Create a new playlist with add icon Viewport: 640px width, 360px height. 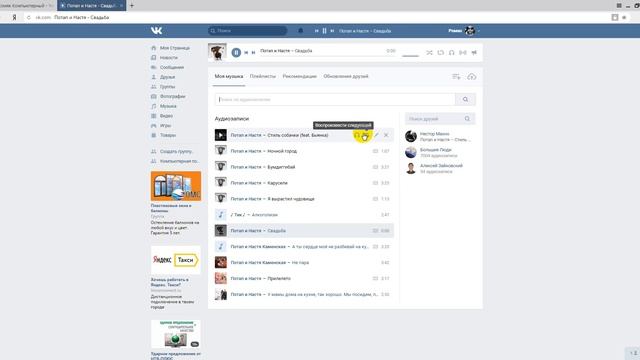coord(456,77)
